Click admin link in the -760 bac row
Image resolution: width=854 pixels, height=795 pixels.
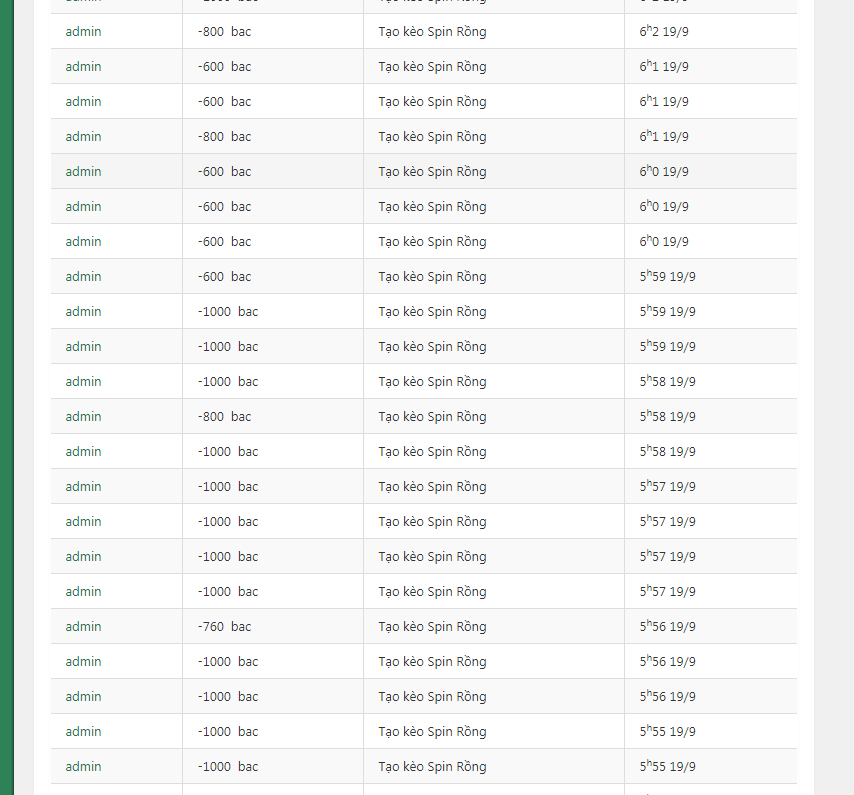point(84,627)
